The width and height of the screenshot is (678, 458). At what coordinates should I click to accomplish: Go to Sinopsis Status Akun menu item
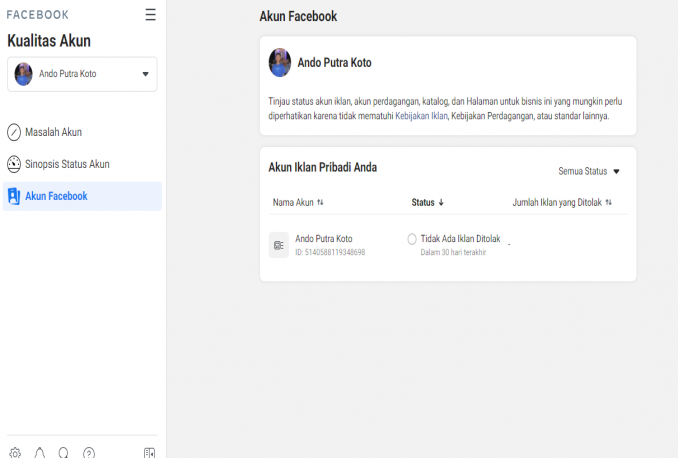pos(67,164)
